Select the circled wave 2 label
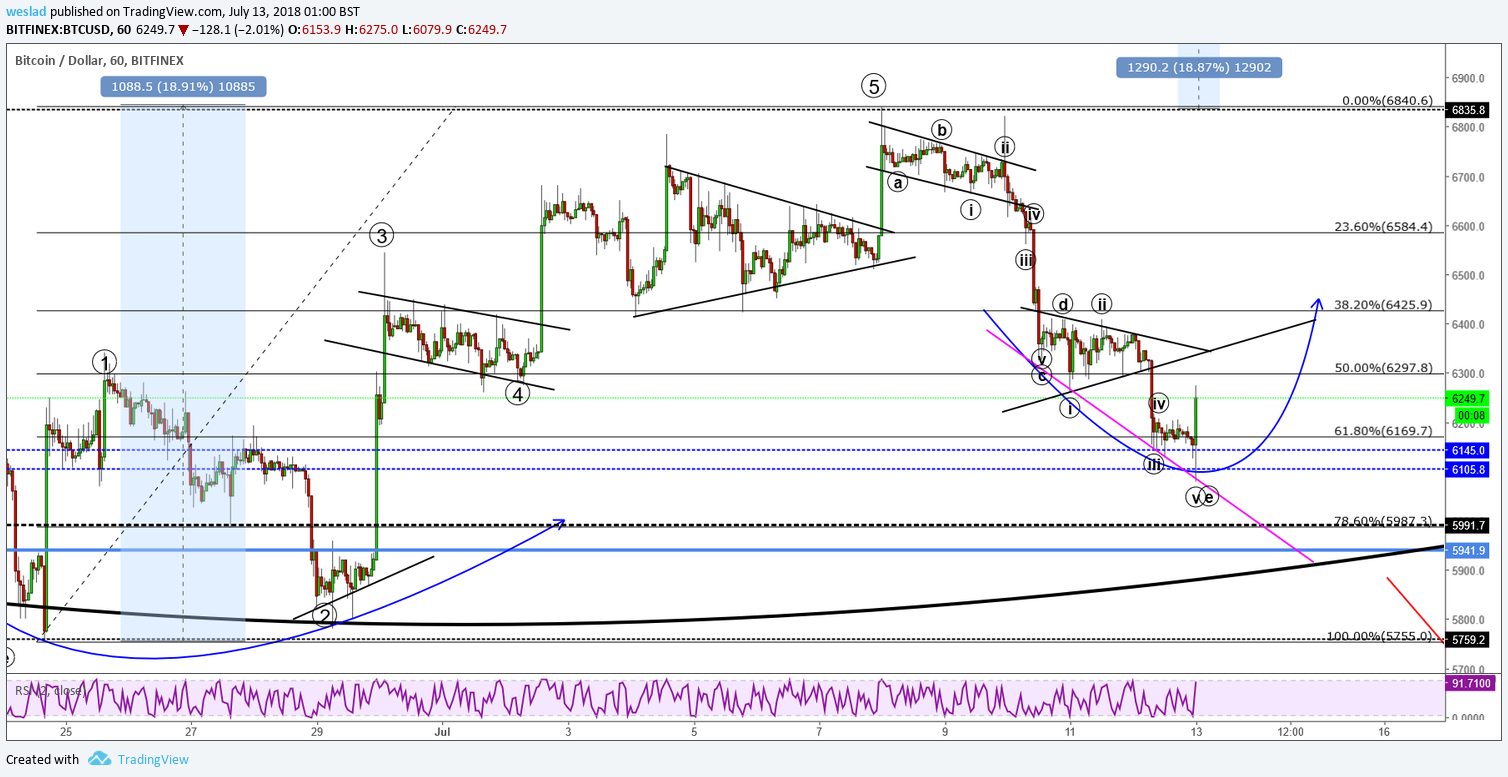Screen dimensions: 1508x777 tap(324, 615)
